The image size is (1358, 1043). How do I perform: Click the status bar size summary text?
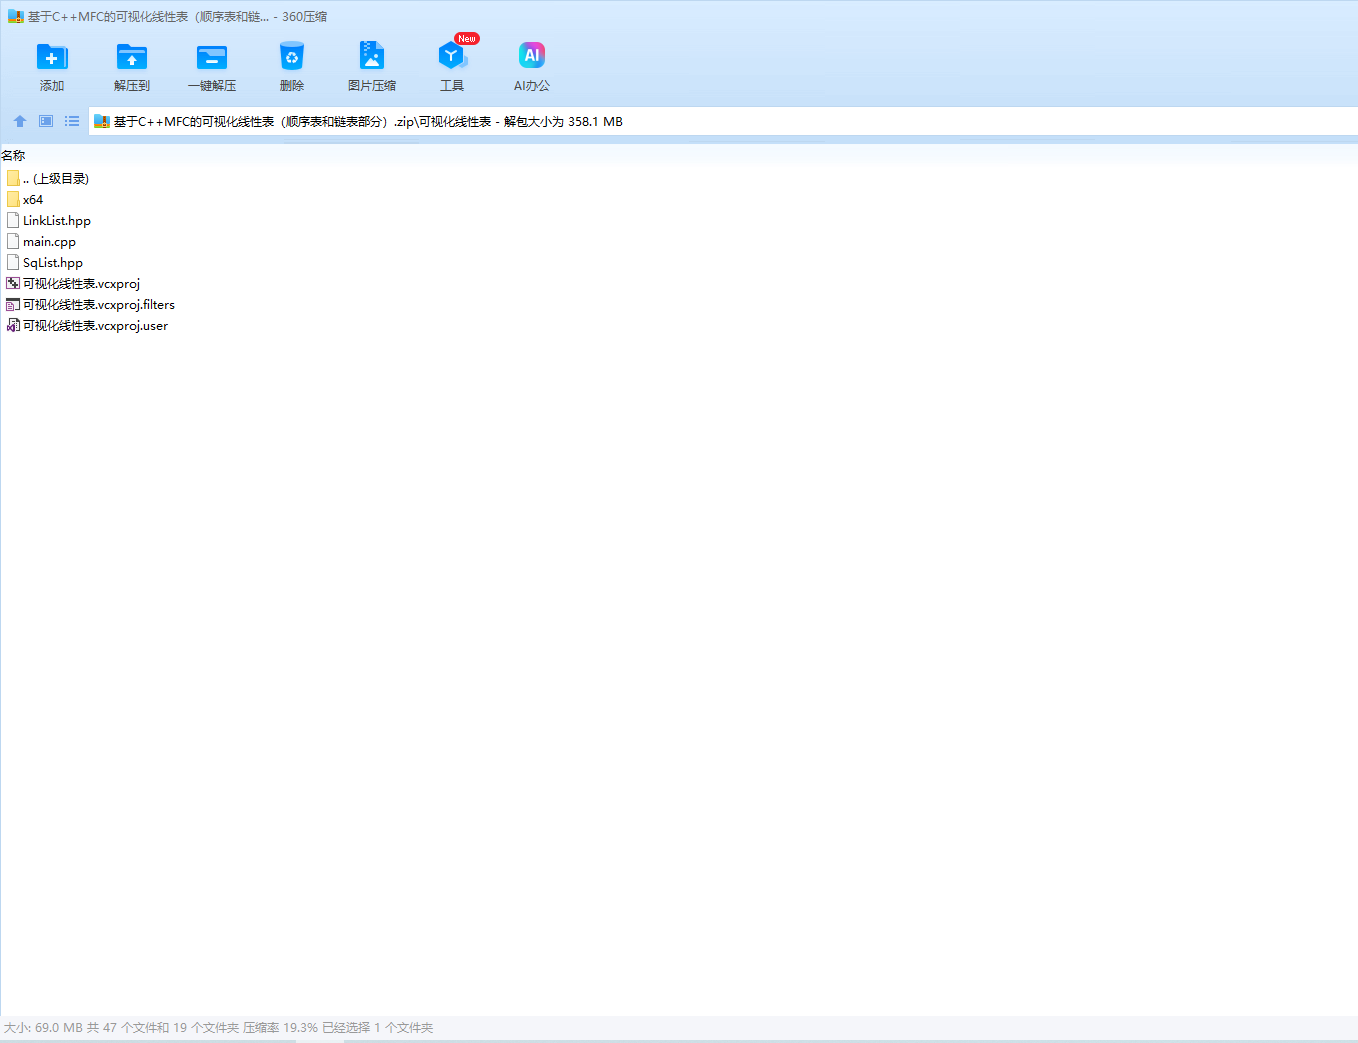pyautogui.click(x=218, y=1028)
